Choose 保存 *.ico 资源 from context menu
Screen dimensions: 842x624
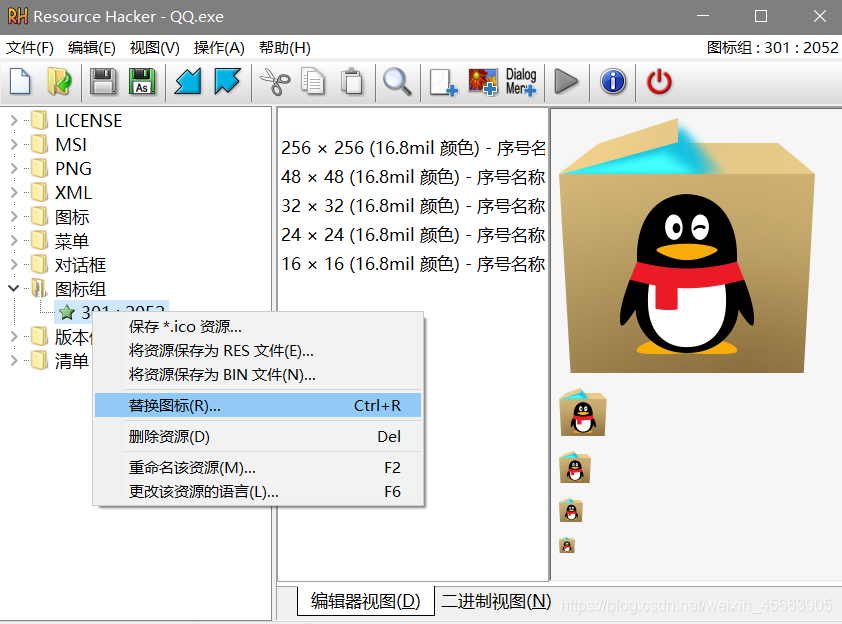tap(258, 326)
